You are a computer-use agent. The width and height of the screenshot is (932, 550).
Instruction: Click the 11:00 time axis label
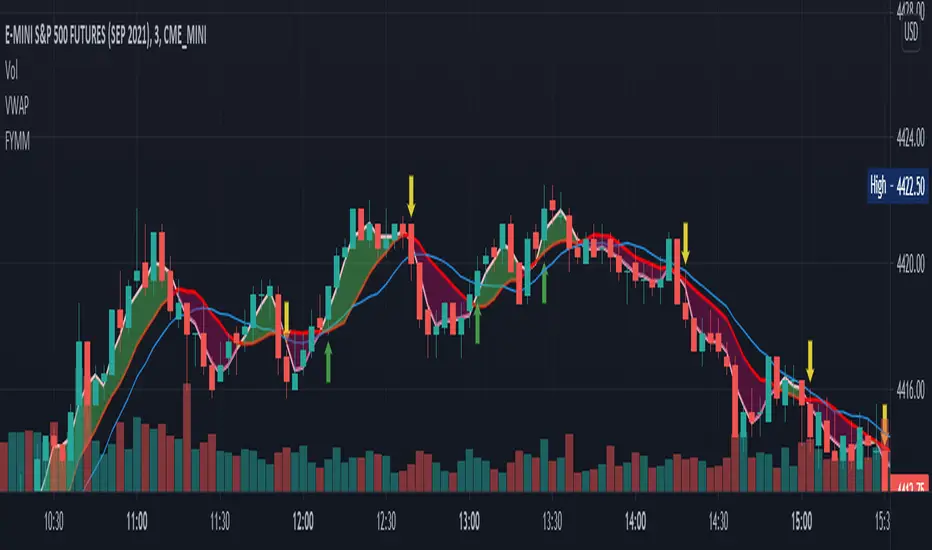(137, 521)
